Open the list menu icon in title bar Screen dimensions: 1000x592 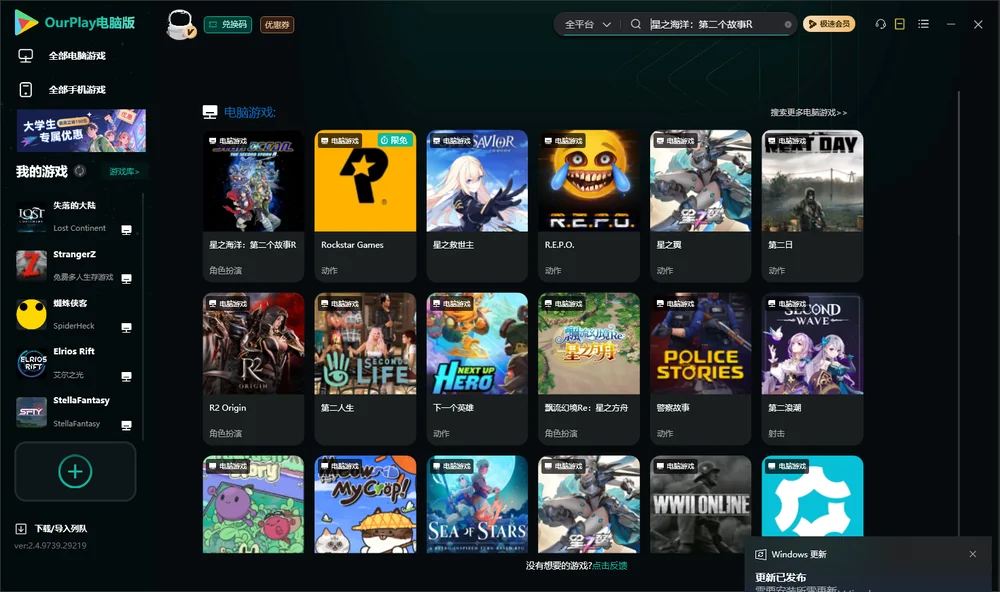point(923,24)
